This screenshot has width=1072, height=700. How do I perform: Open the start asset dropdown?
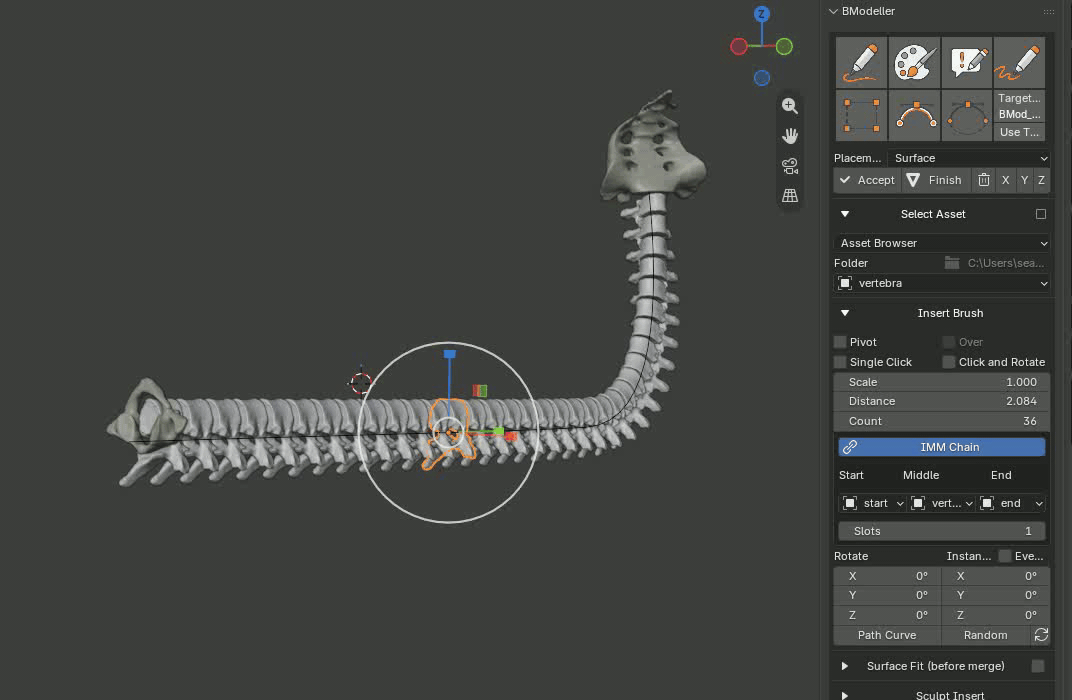pos(872,503)
